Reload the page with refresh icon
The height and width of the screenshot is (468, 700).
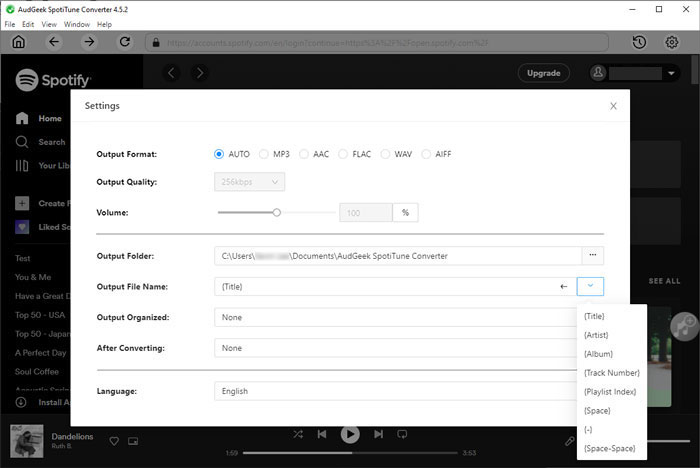pyautogui.click(x=125, y=42)
